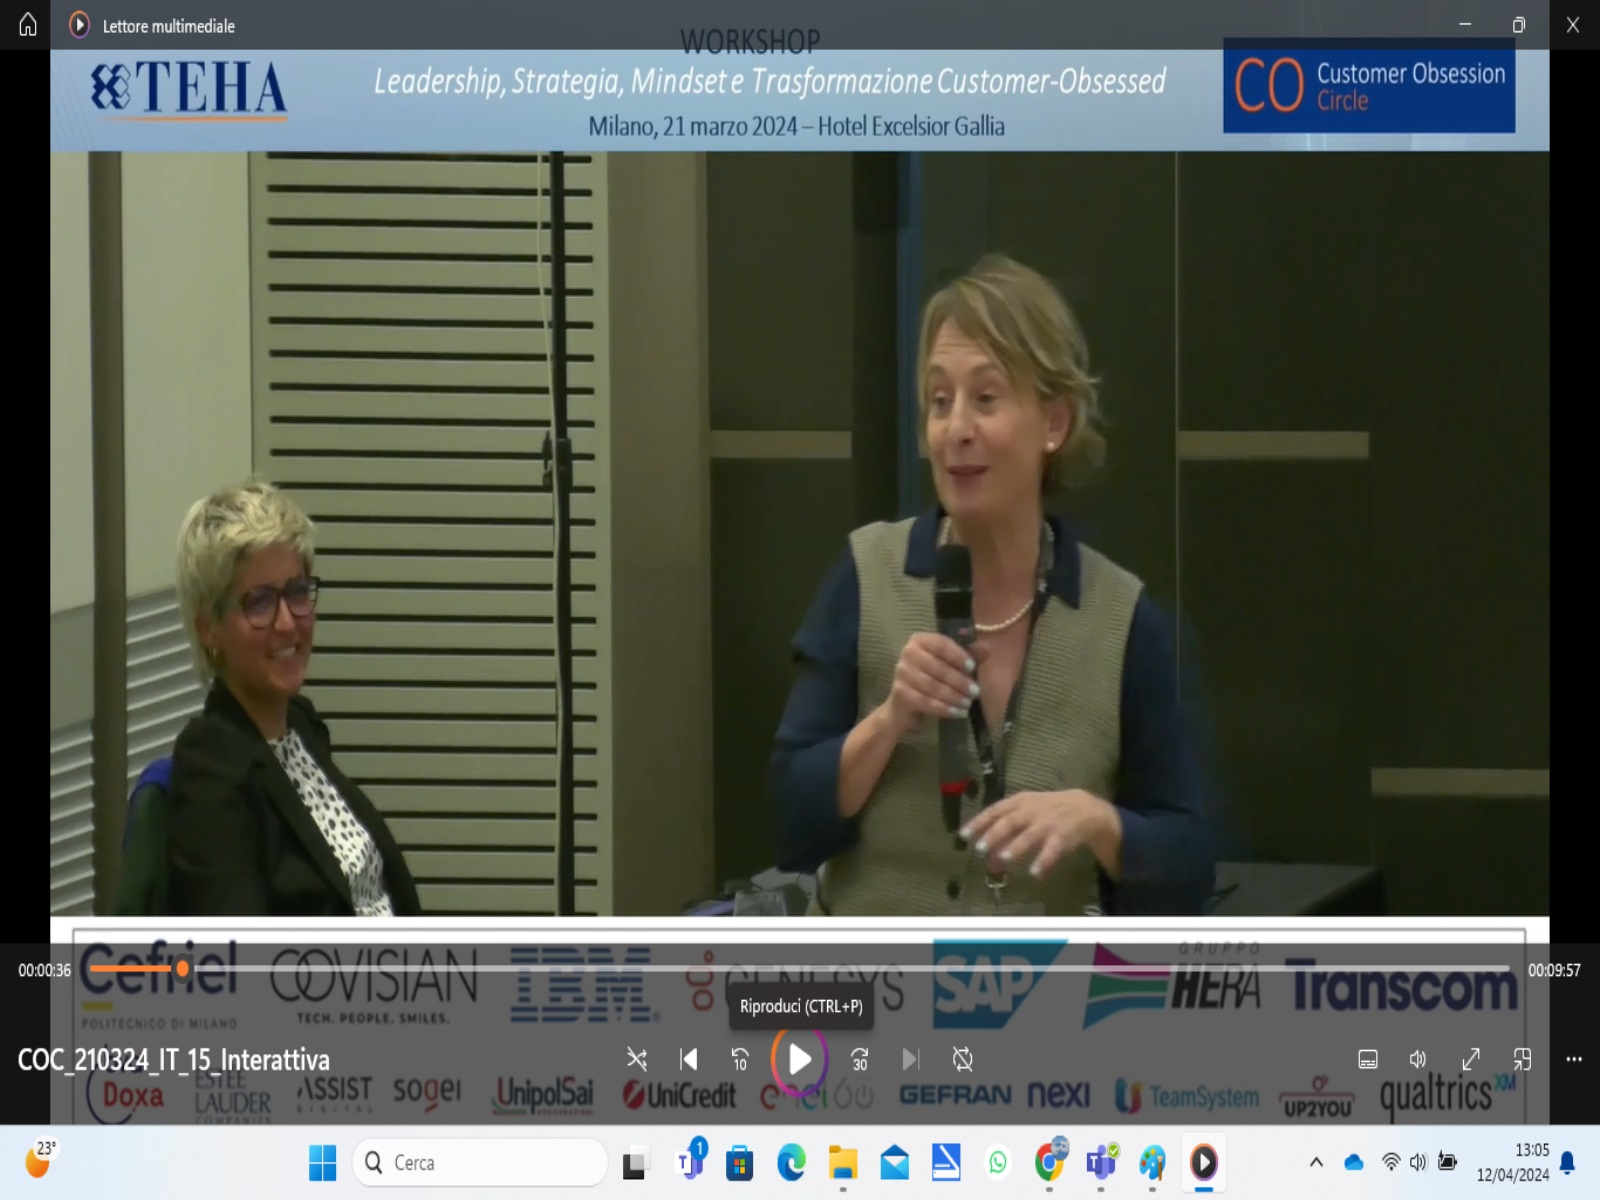Open File Explorer from taskbar
This screenshot has height=1200, width=1600.
(843, 1163)
